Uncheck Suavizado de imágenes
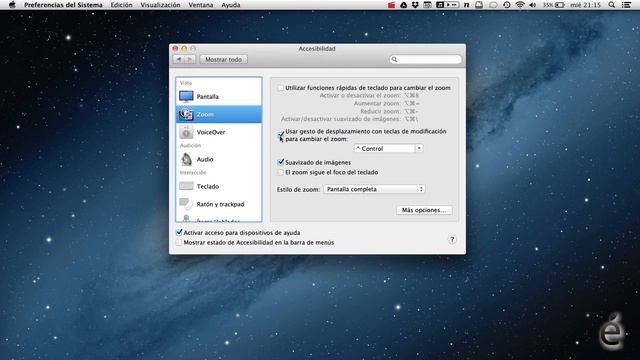Image resolution: width=640 pixels, height=360 pixels. click(x=280, y=162)
